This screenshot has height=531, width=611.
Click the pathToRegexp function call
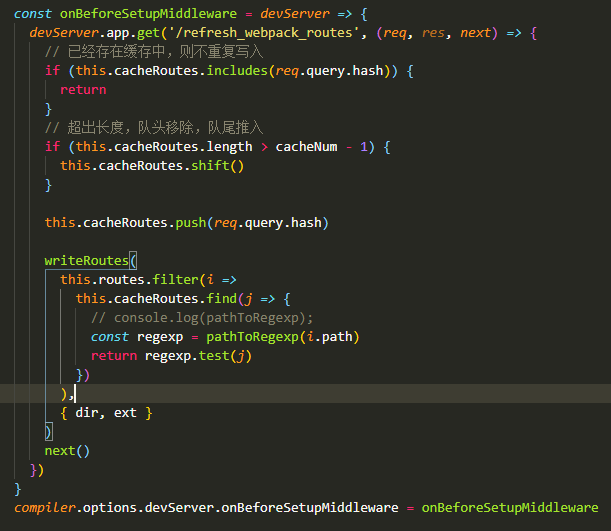coord(252,337)
